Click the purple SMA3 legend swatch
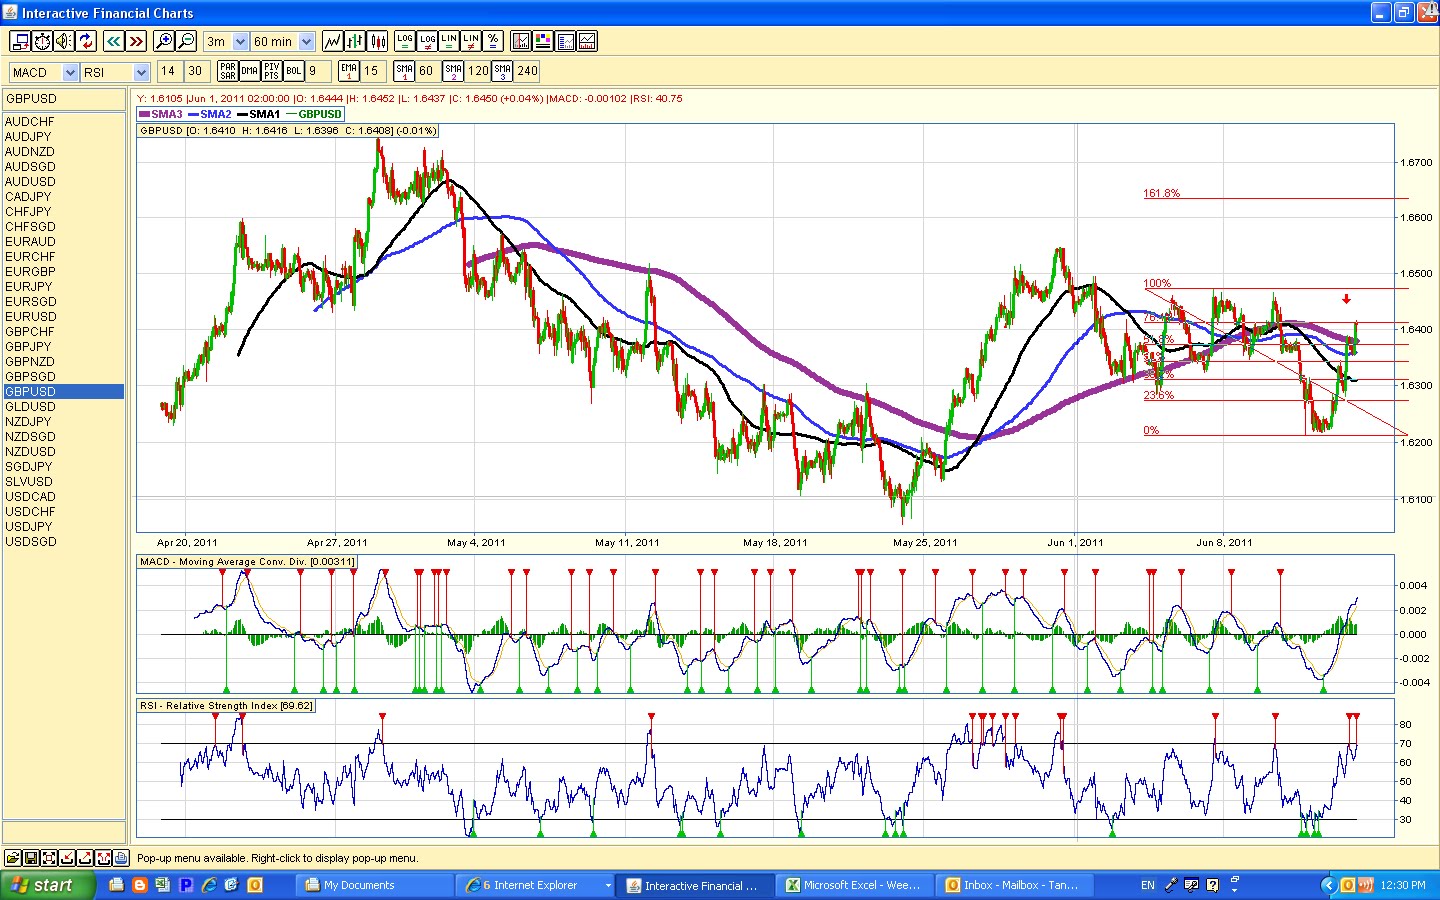The image size is (1440, 900). tap(144, 115)
